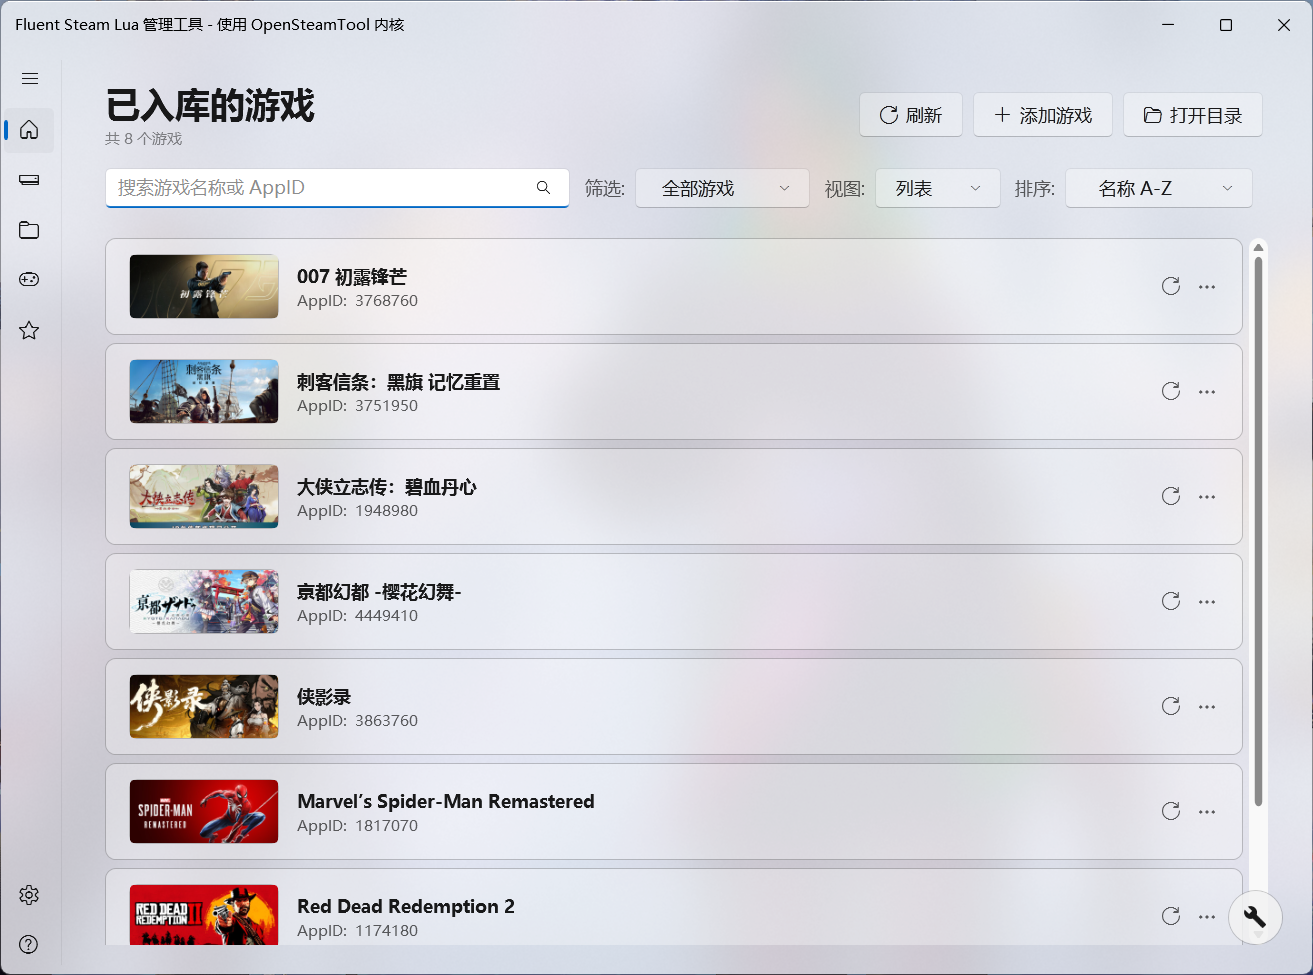1313x975 pixels.
Task: Click the search magnifier icon
Action: [543, 187]
